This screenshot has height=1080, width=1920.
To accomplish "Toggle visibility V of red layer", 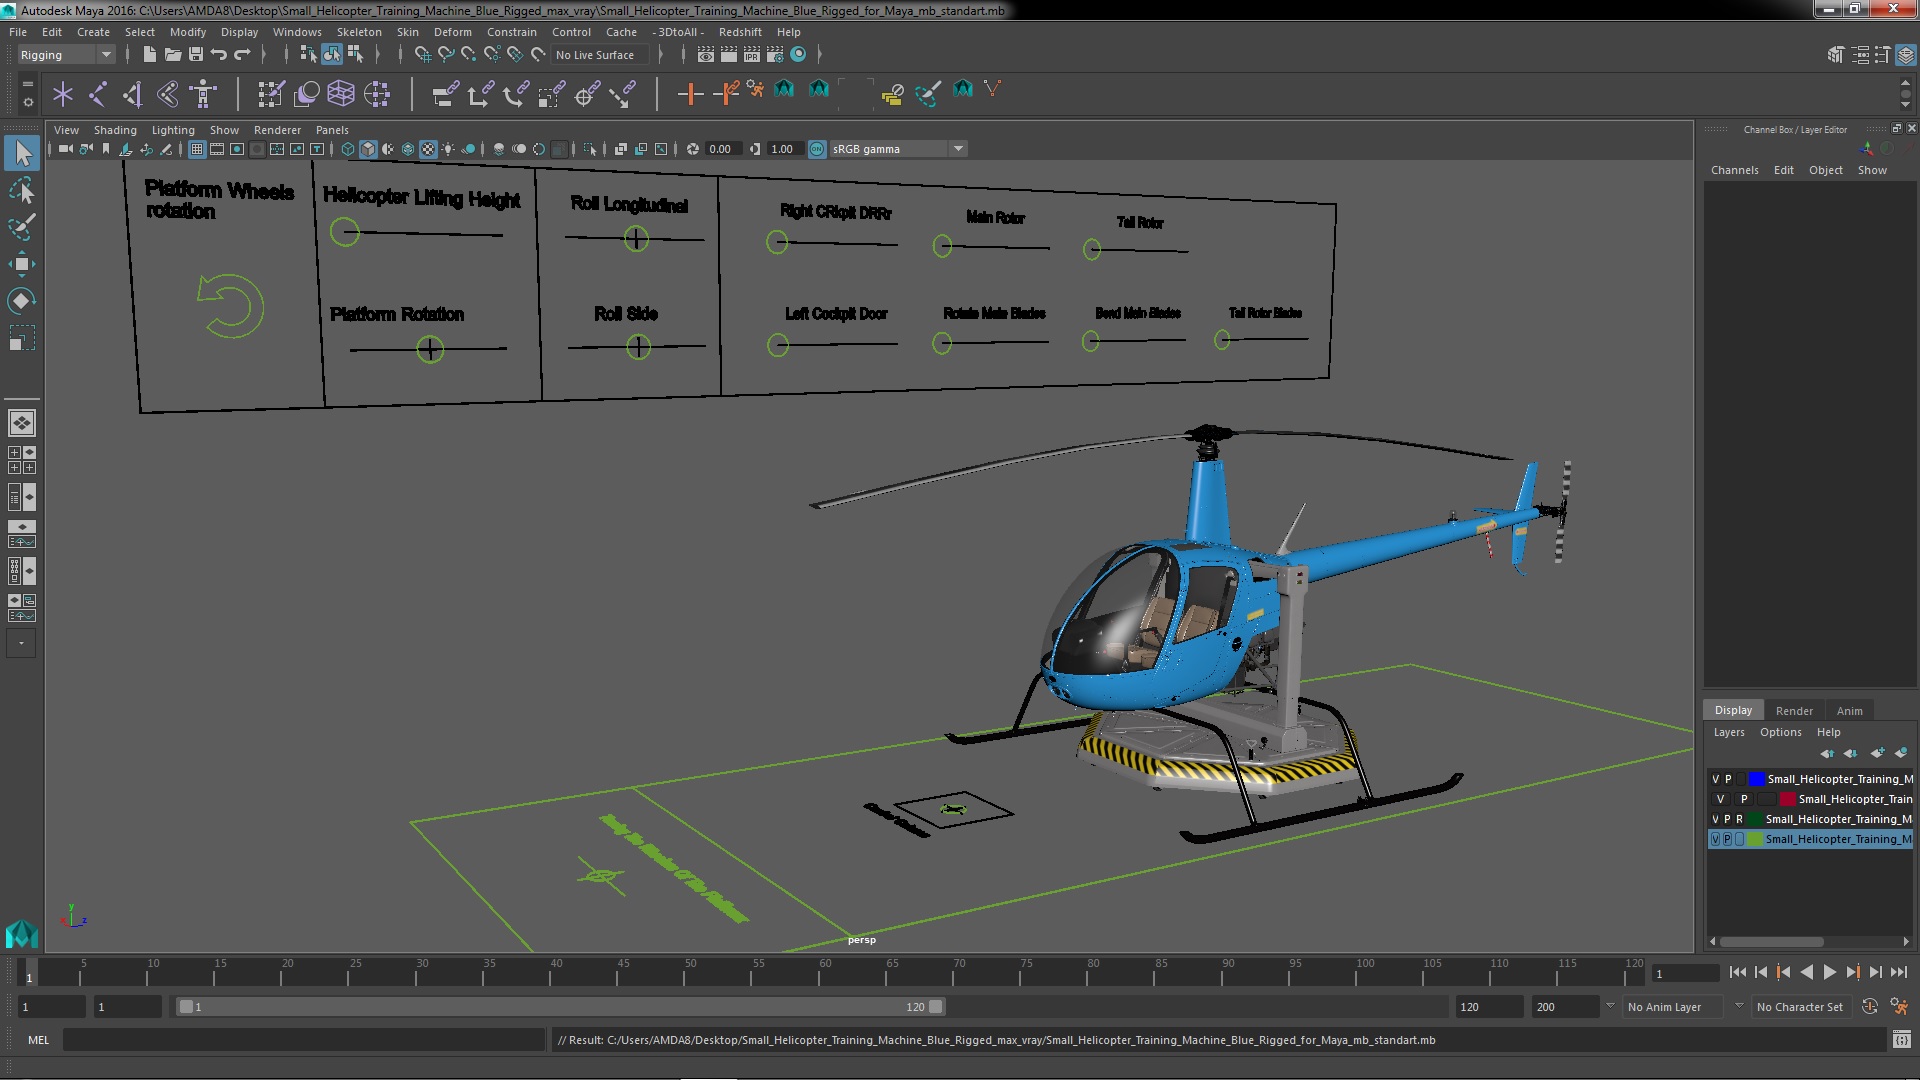I will pos(1721,799).
